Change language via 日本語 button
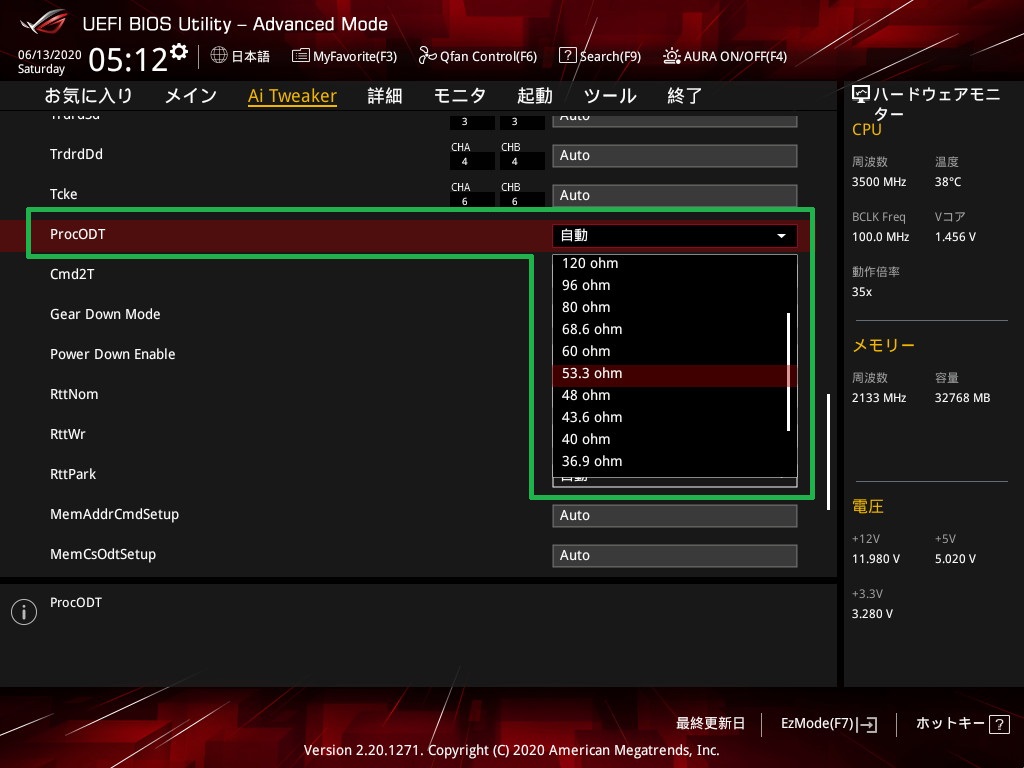Image resolution: width=1024 pixels, height=768 pixels. (x=240, y=56)
